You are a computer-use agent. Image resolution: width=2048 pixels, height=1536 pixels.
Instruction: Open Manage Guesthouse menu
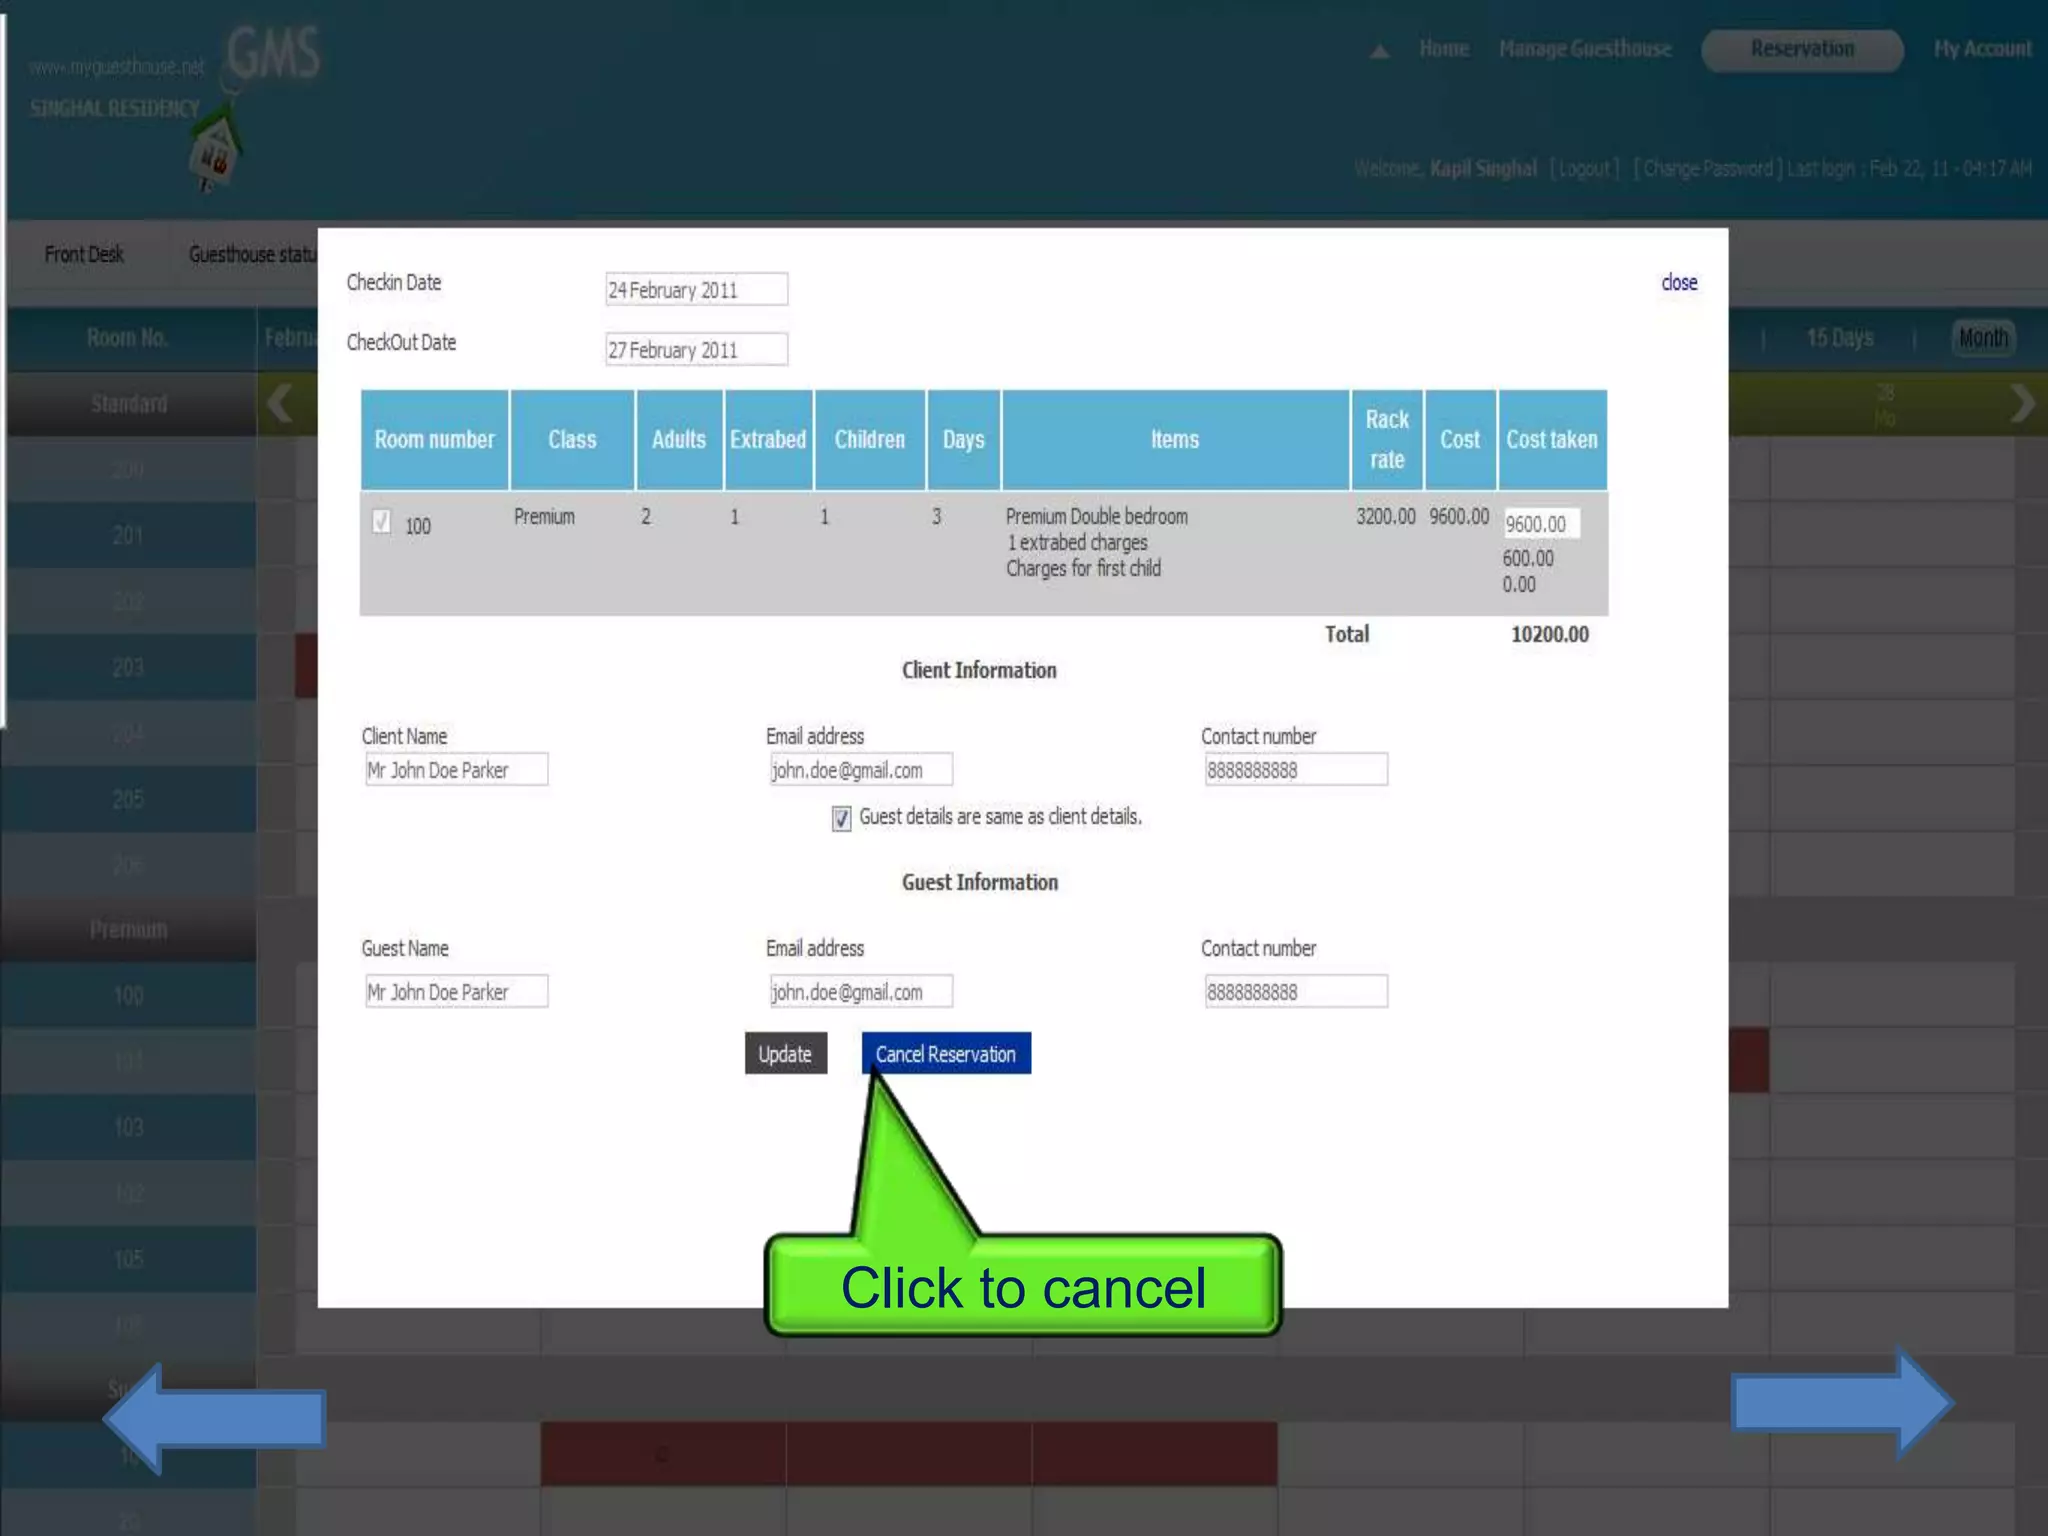click(x=1585, y=49)
